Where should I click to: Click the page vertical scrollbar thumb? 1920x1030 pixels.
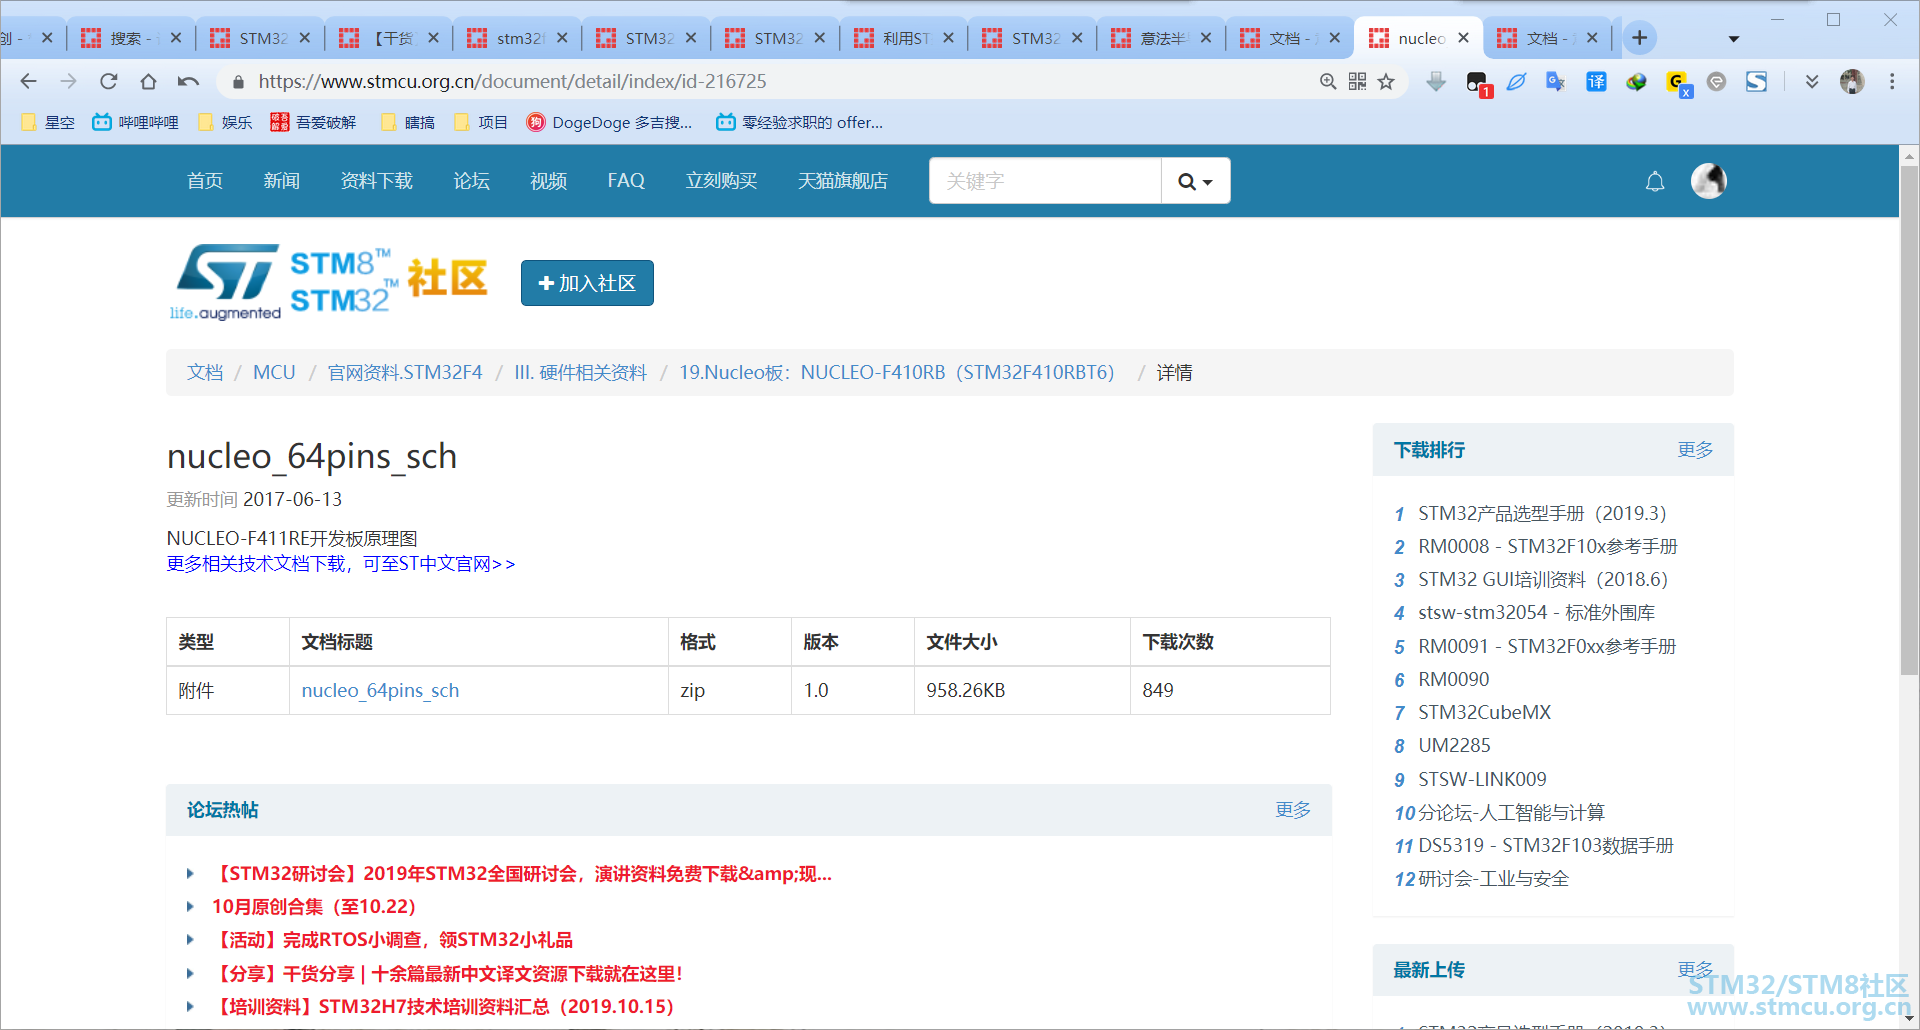point(1909,420)
